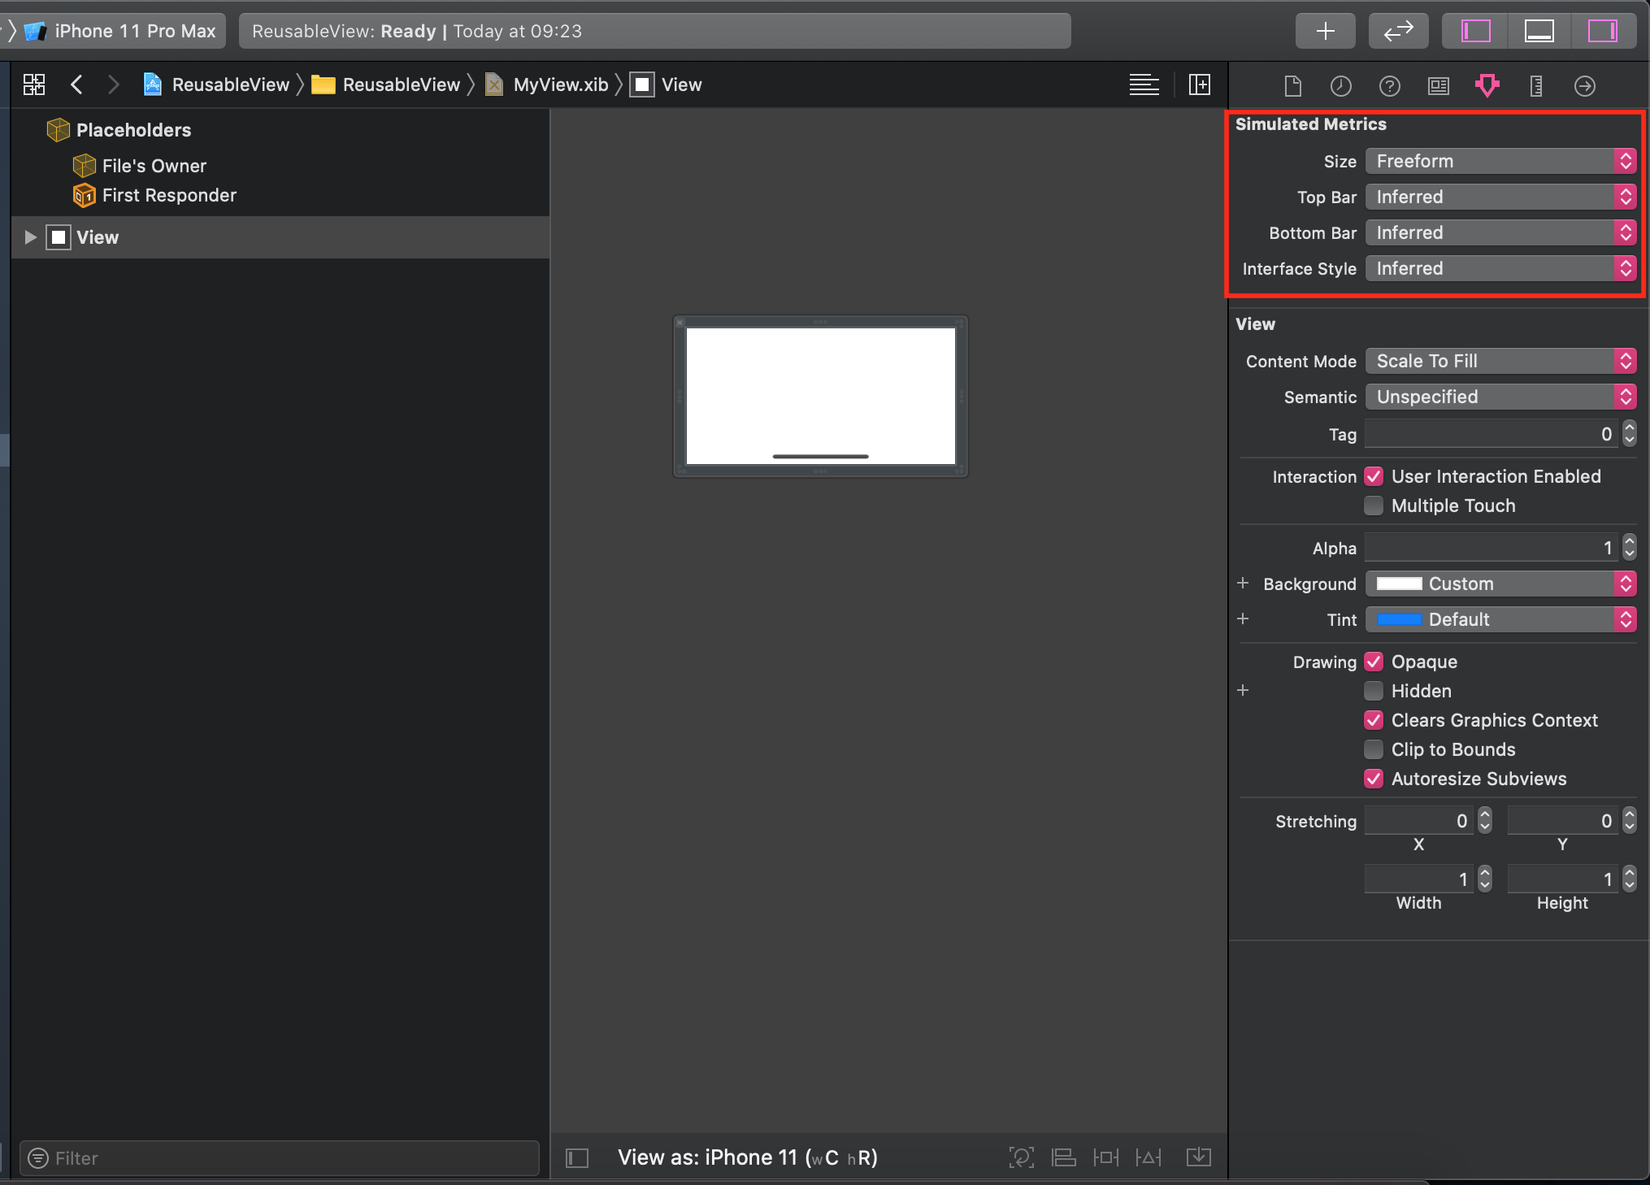Viewport: 1650px width, 1185px height.
Task: Open the Size simulated metrics dropdown
Action: (1501, 161)
